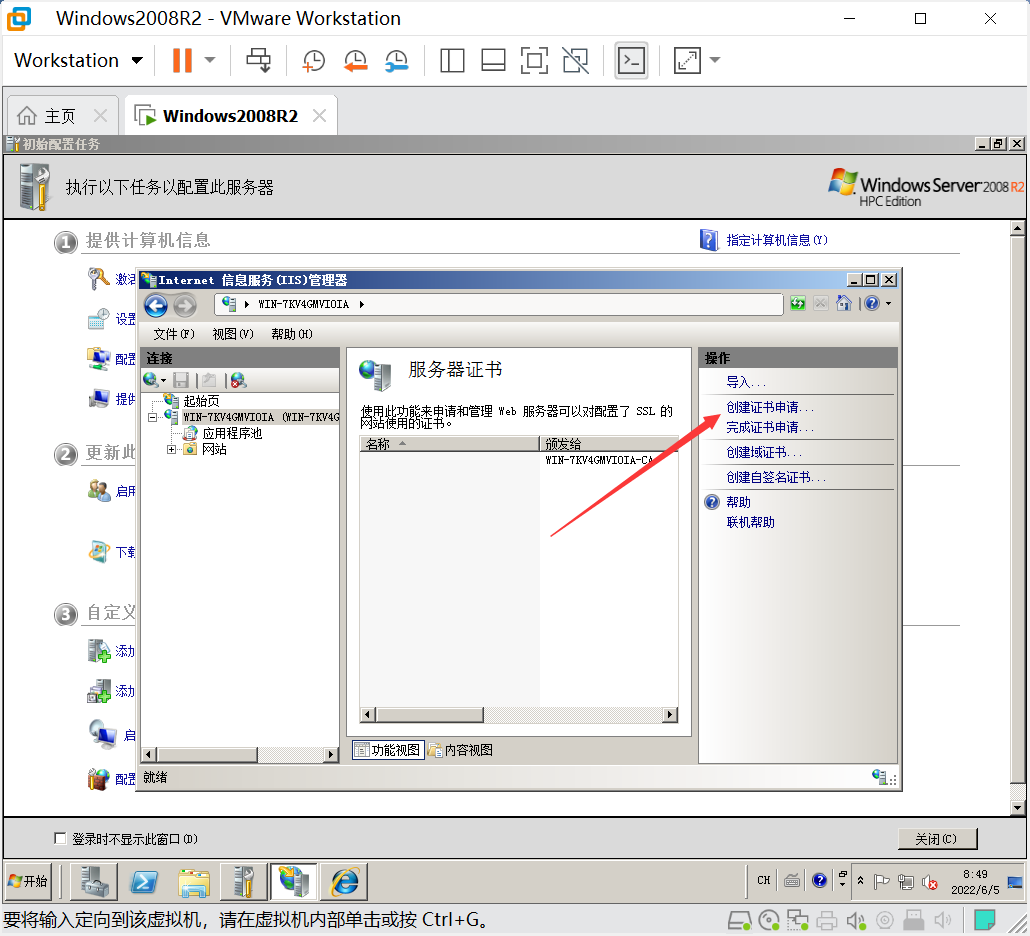Click the 导入... action
Screen dimensions: 1030x936
(x=746, y=382)
